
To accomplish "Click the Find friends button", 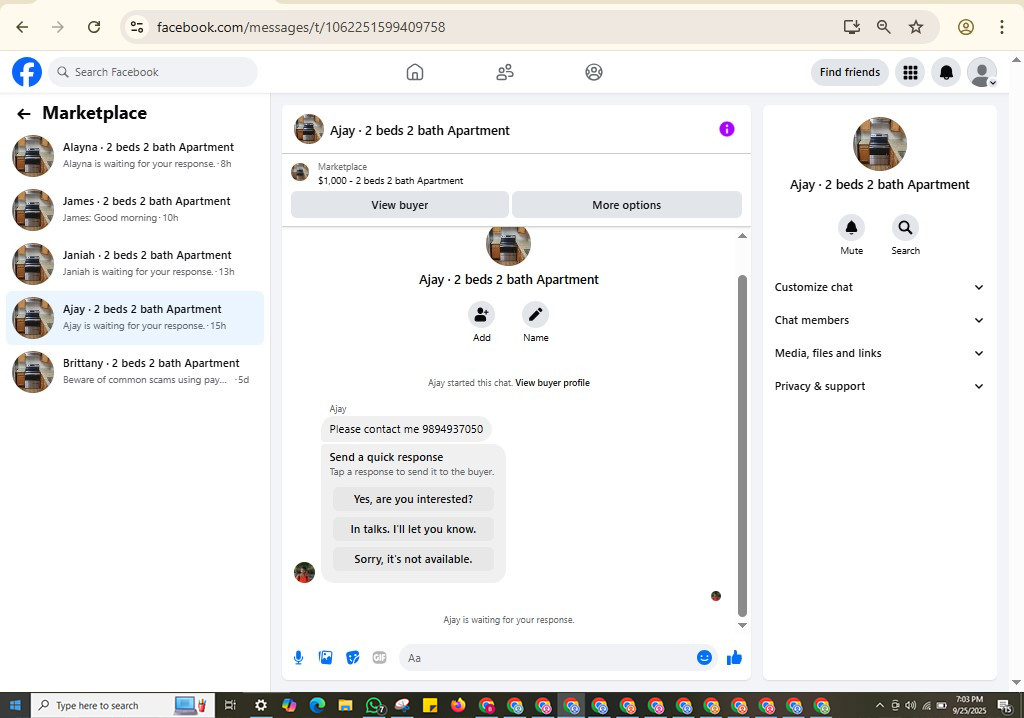I will (850, 72).
